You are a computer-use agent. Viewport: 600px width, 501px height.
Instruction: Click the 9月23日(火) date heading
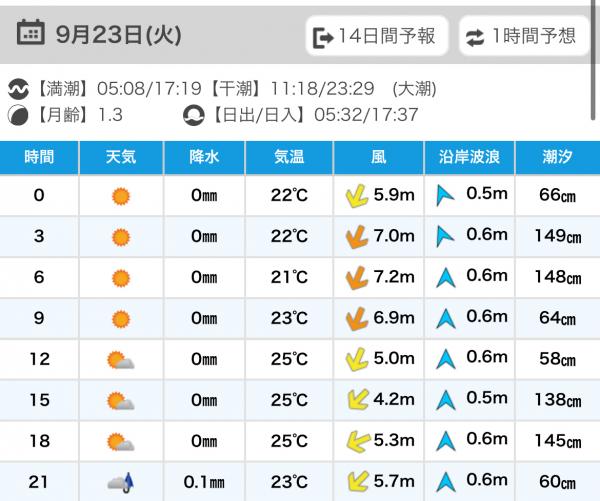[x=118, y=35]
